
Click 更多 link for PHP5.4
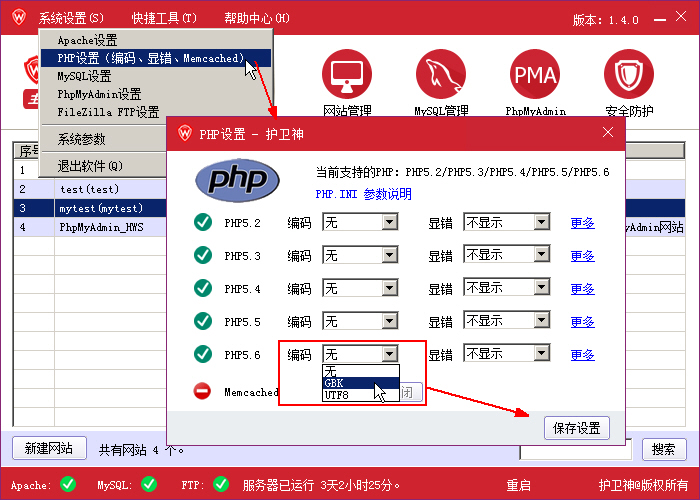(x=583, y=289)
